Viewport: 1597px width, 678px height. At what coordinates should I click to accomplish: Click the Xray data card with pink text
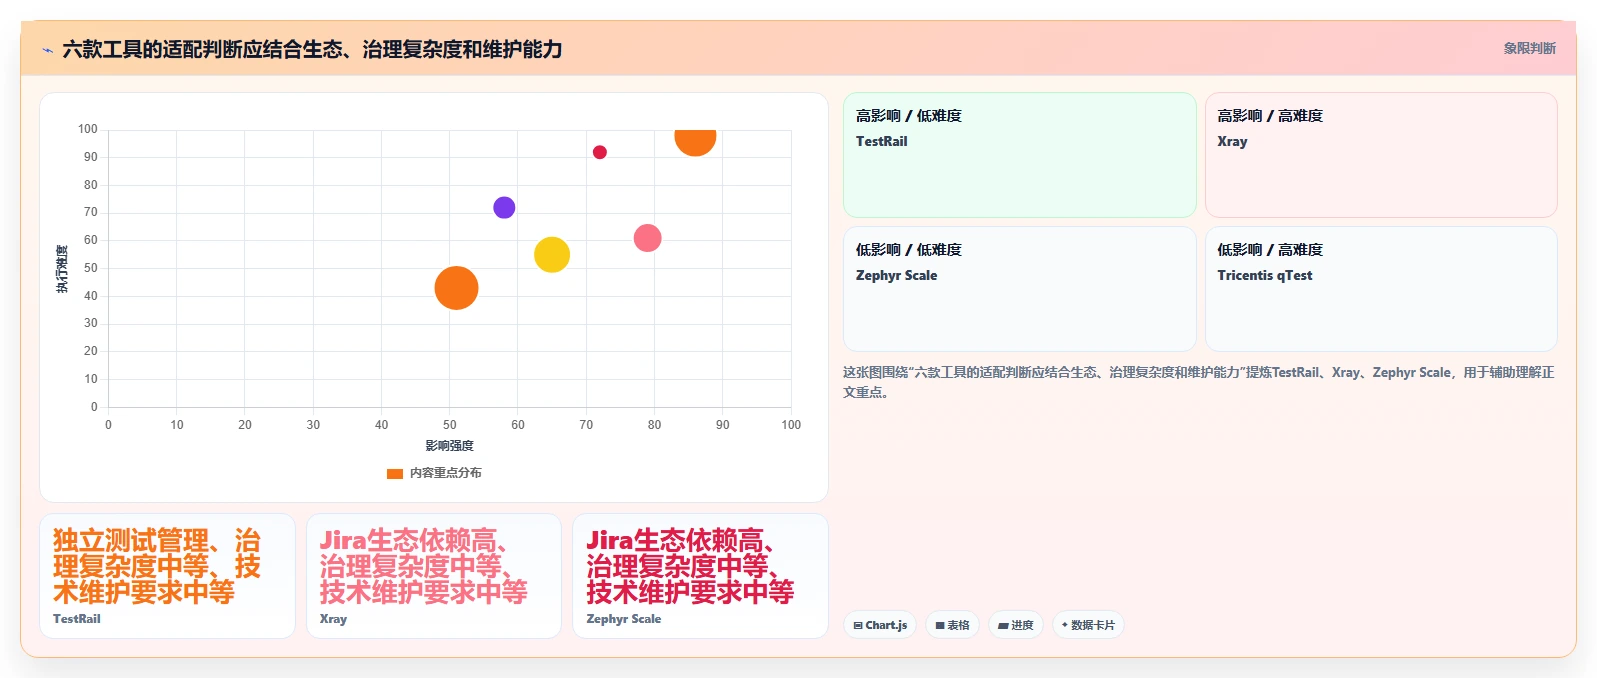pos(434,576)
